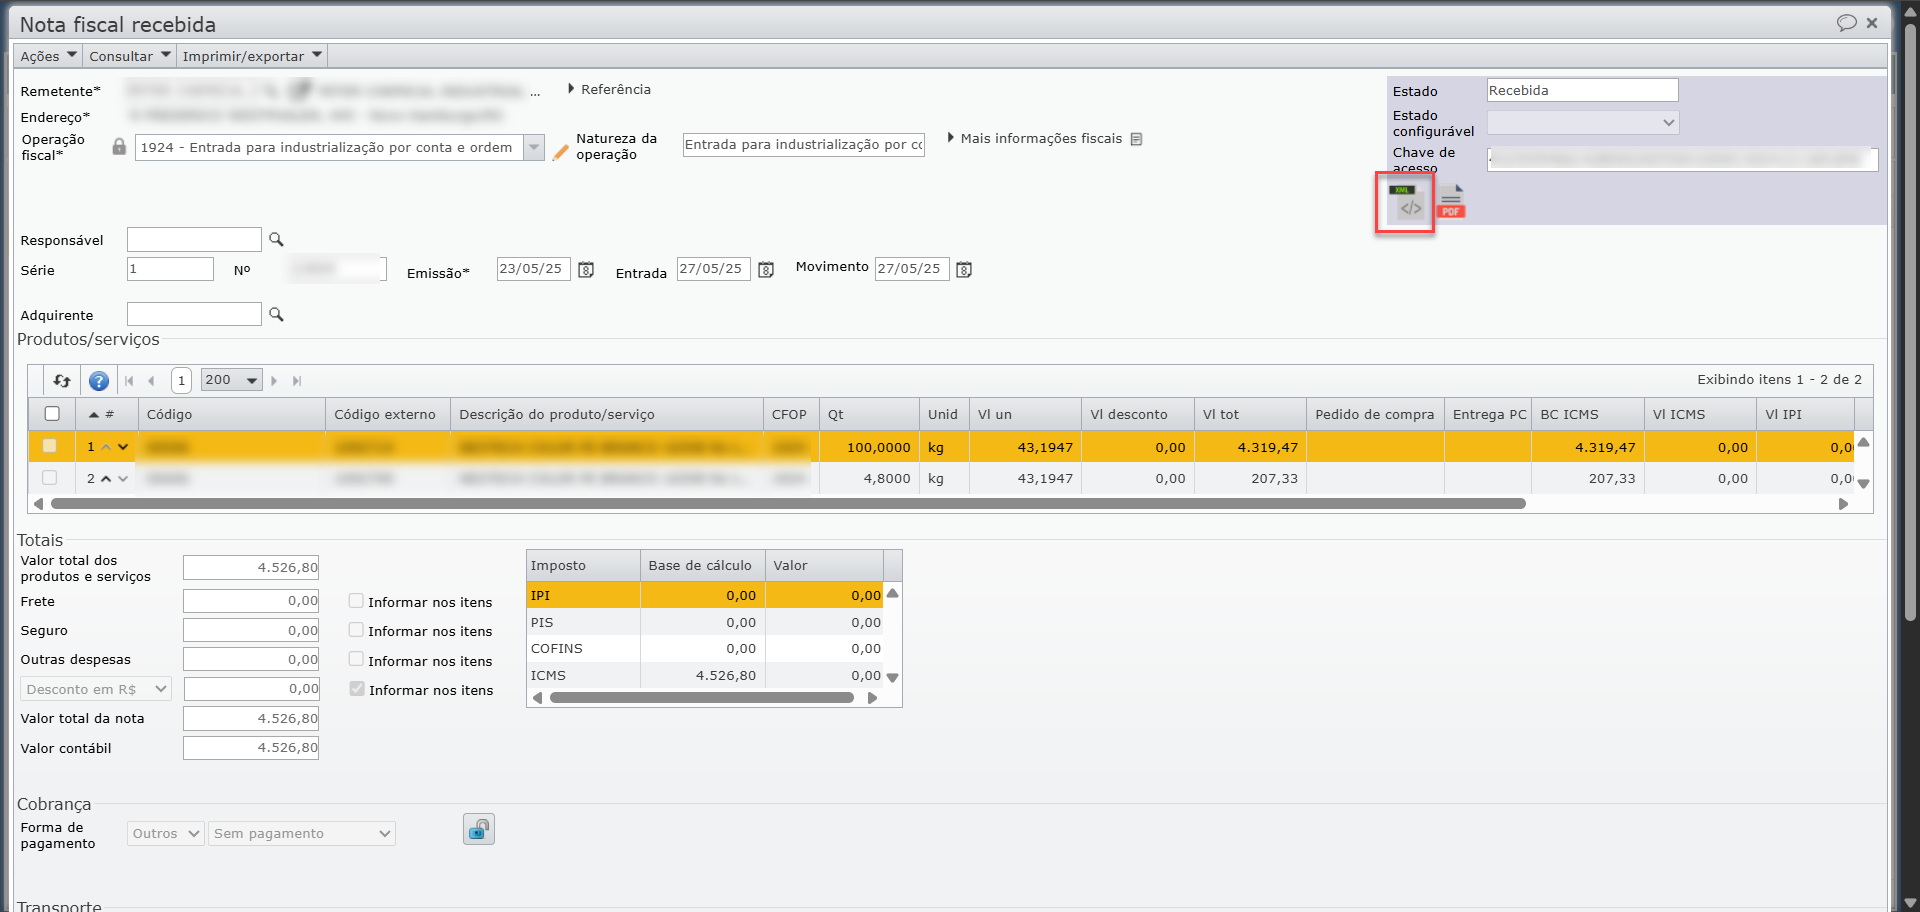Open the Consultar menu
Viewport: 1920px width, 912px height.
pyautogui.click(x=130, y=56)
